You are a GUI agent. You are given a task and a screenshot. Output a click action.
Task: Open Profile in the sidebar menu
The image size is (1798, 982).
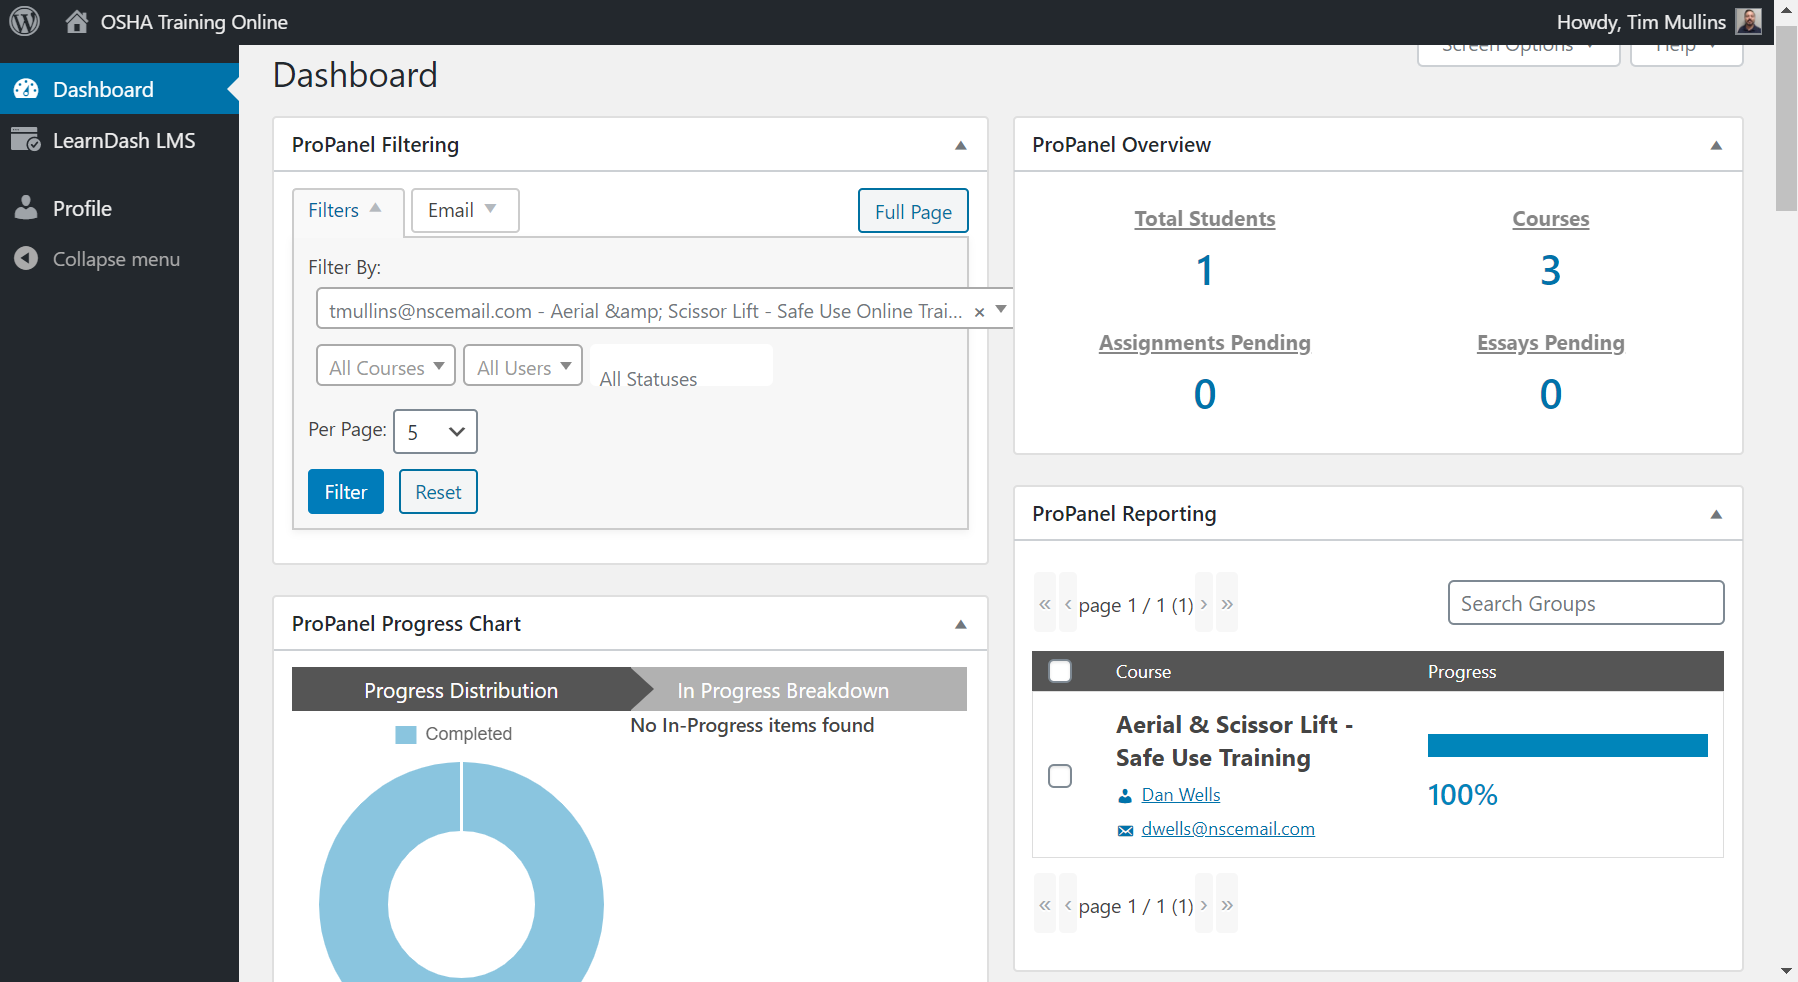119,208
